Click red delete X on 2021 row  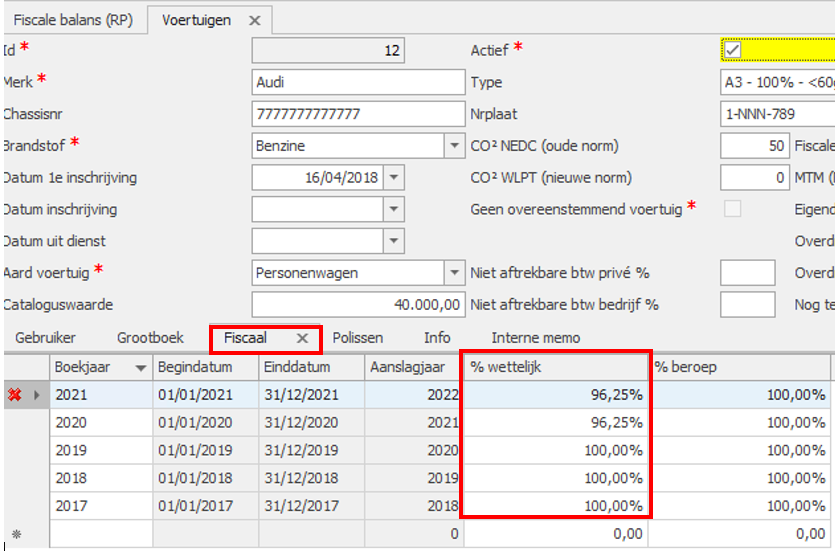[14, 395]
